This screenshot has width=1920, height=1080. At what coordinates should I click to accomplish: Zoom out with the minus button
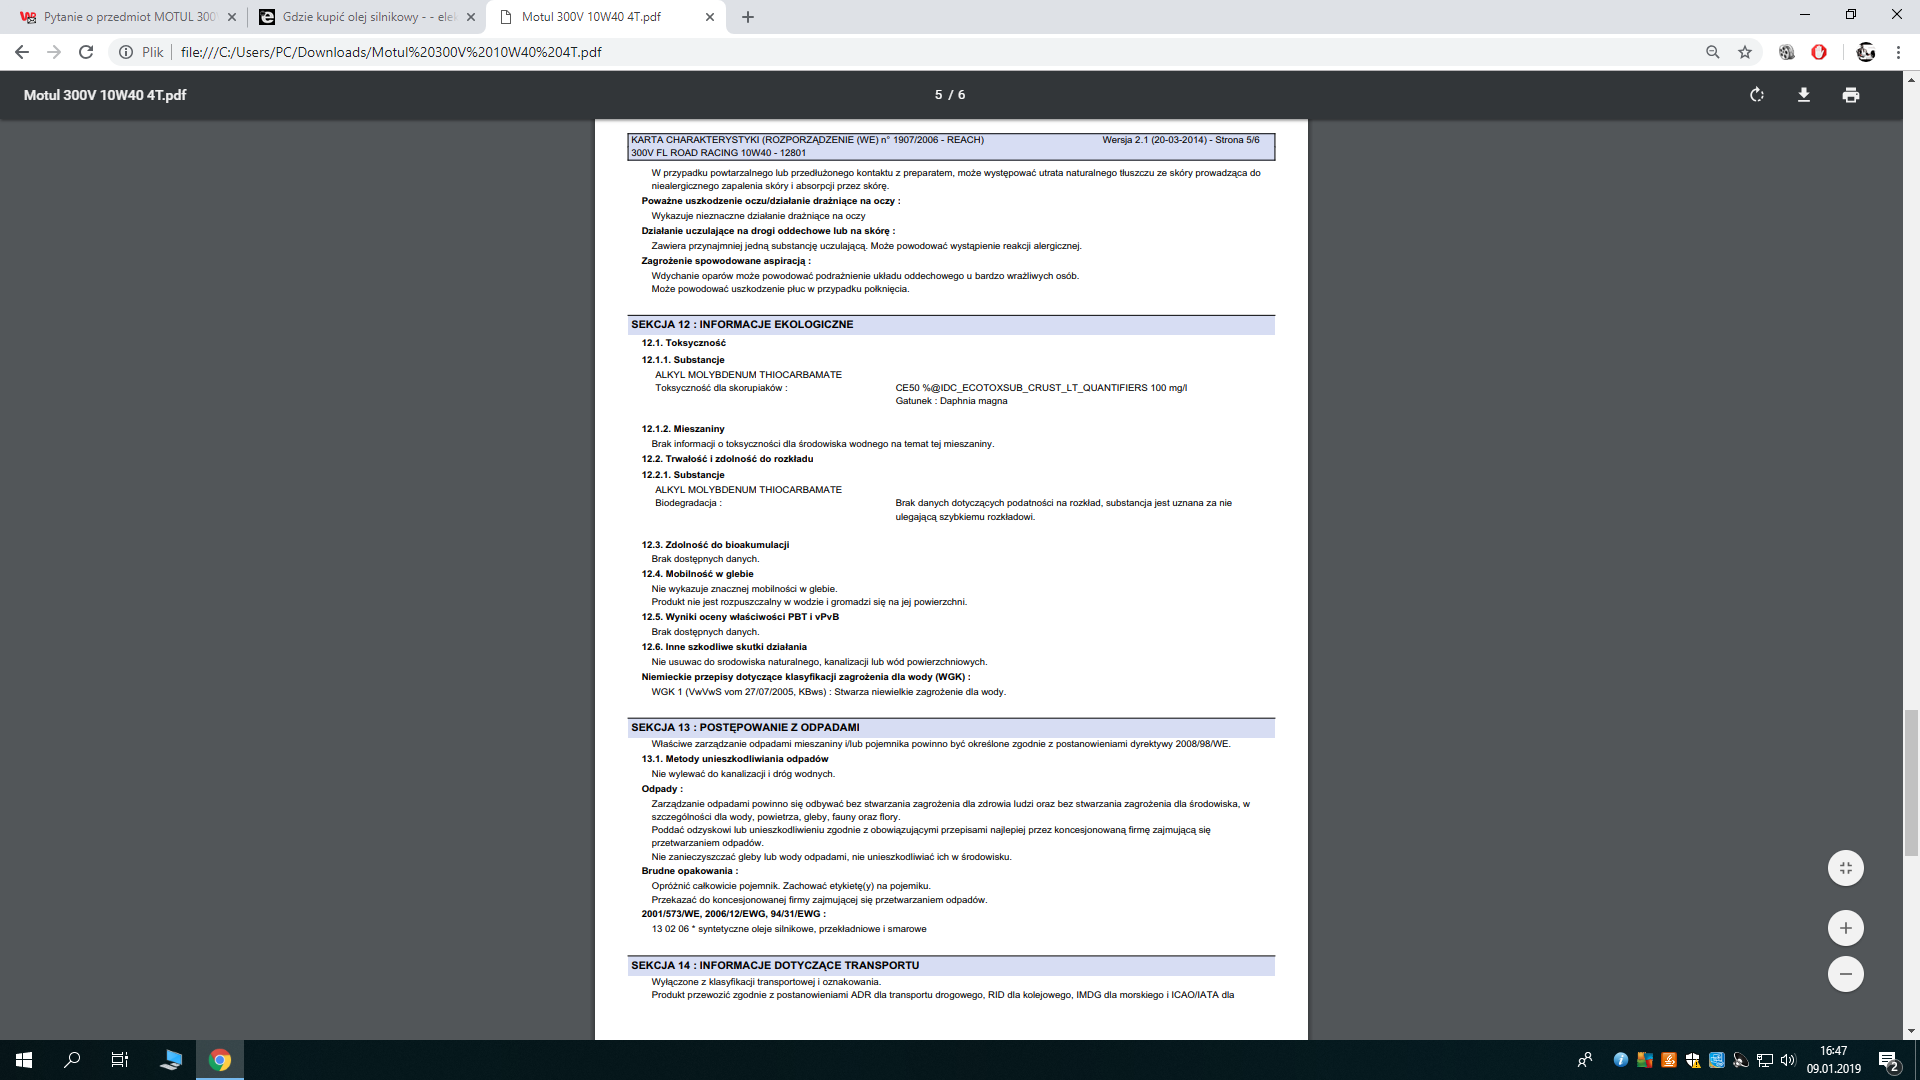(x=1846, y=974)
